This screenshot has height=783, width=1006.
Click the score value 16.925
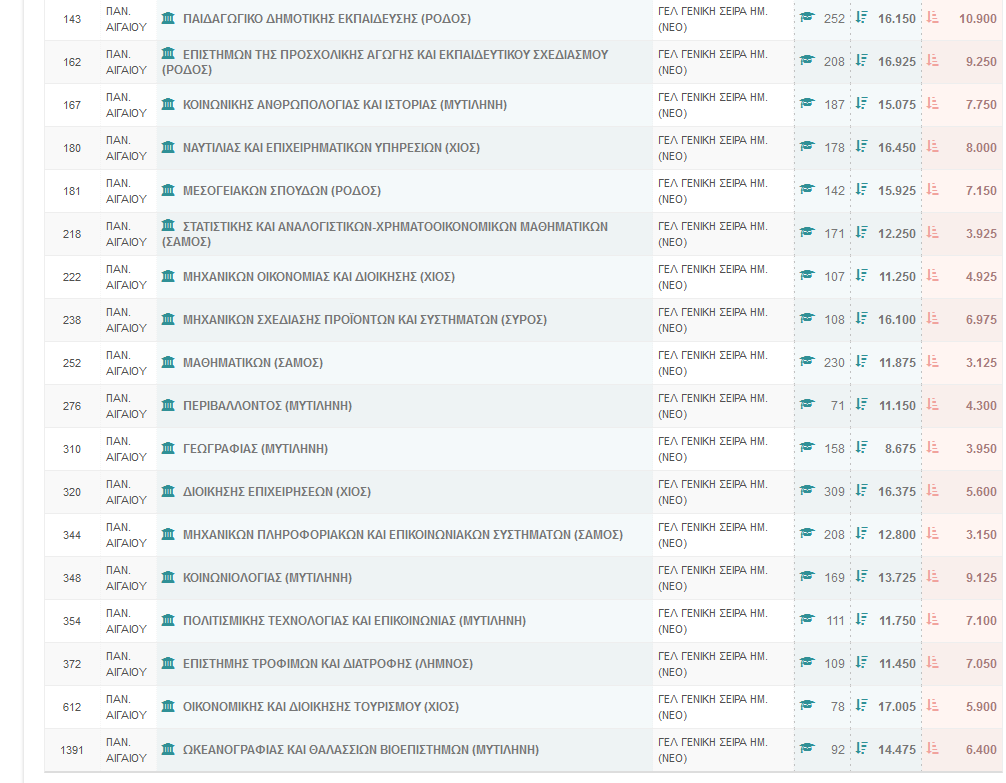(x=897, y=62)
